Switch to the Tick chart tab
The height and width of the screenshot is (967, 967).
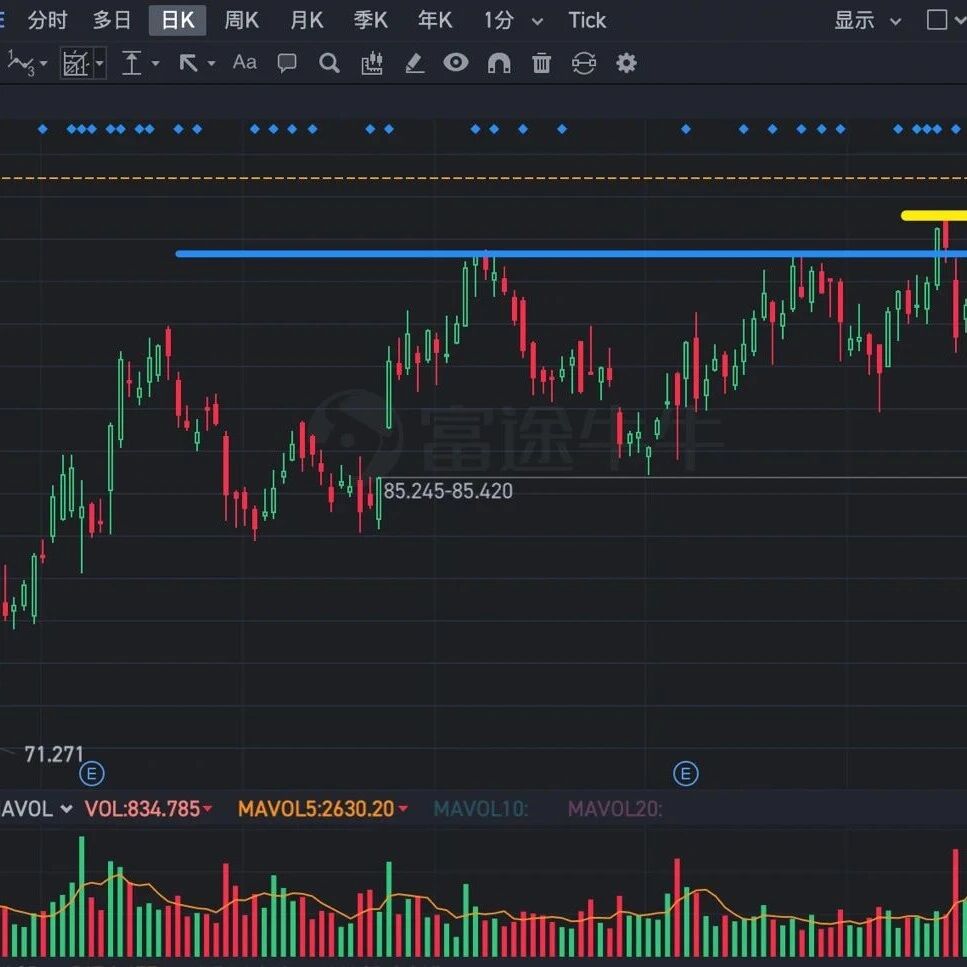click(587, 20)
